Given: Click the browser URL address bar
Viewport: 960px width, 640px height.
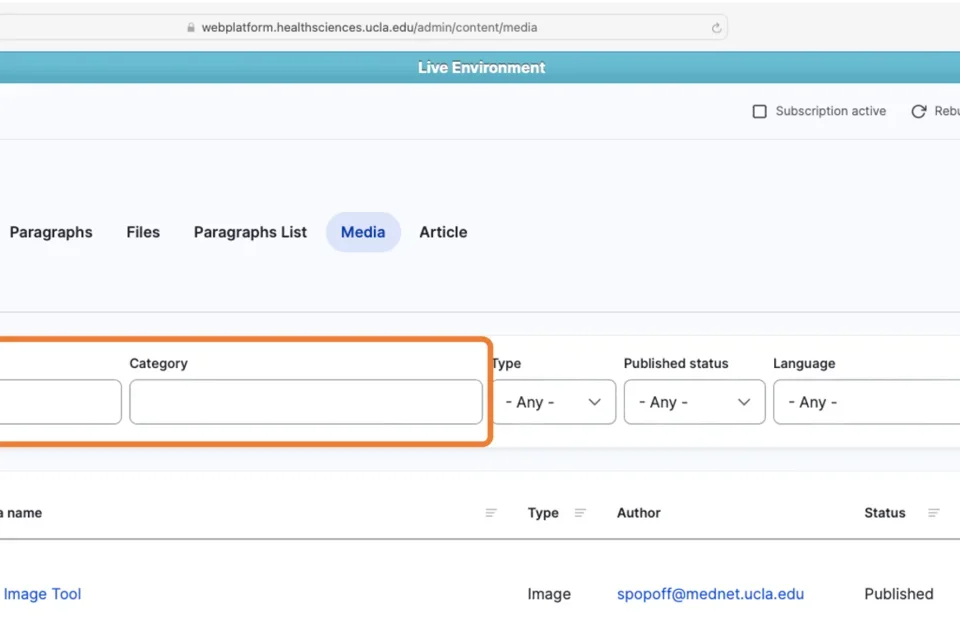Looking at the screenshot, I should coord(364,28).
